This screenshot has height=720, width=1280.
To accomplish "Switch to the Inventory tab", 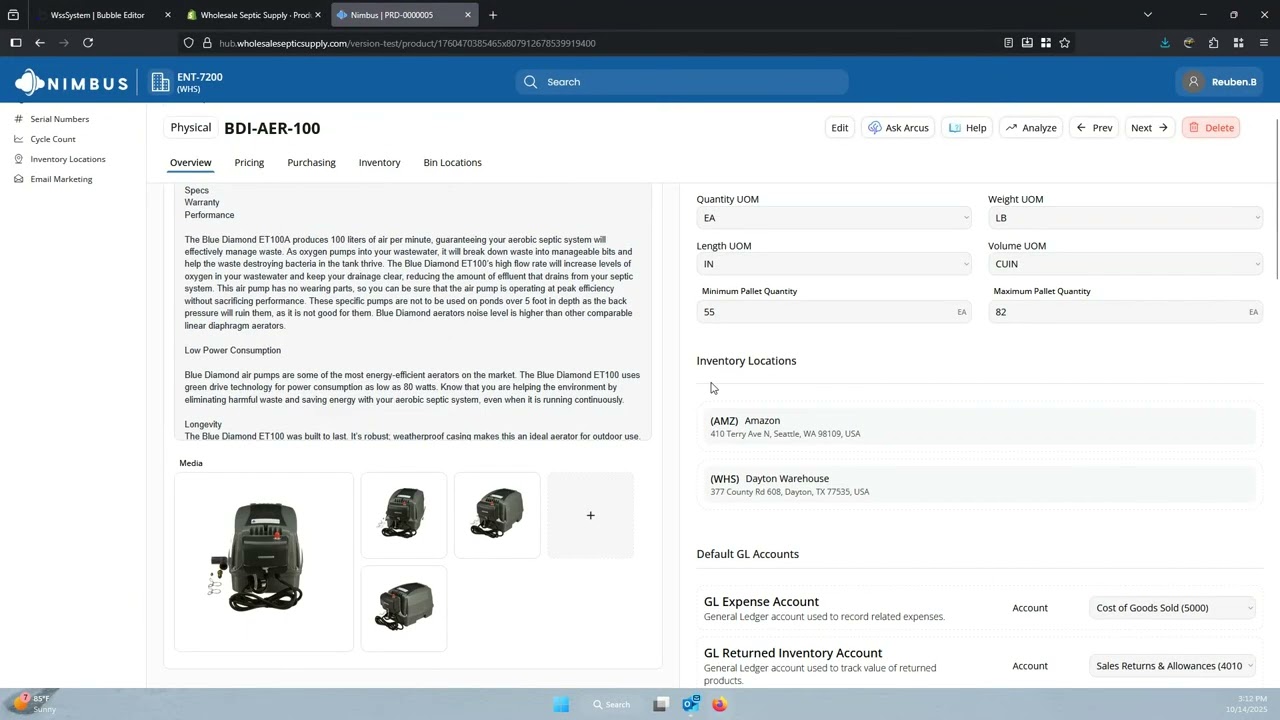I will pyautogui.click(x=379, y=163).
